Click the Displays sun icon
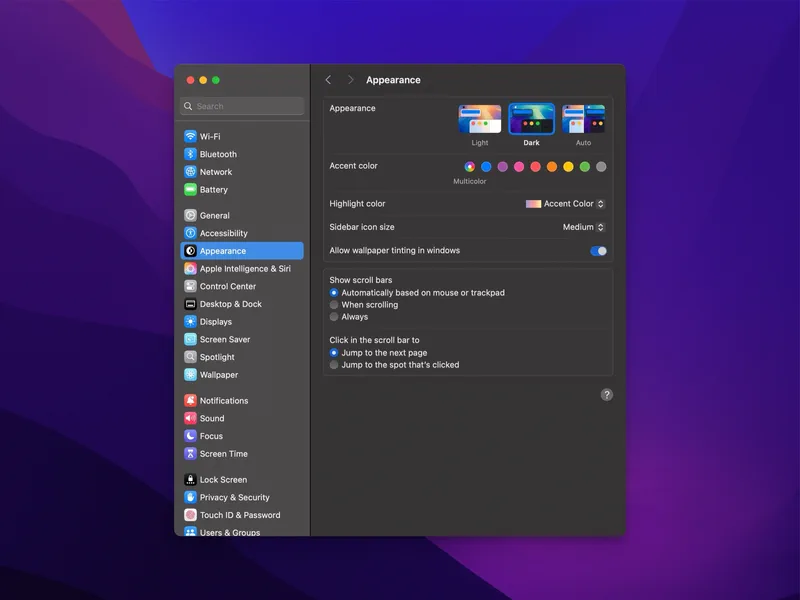The width and height of the screenshot is (800, 600). coord(190,321)
